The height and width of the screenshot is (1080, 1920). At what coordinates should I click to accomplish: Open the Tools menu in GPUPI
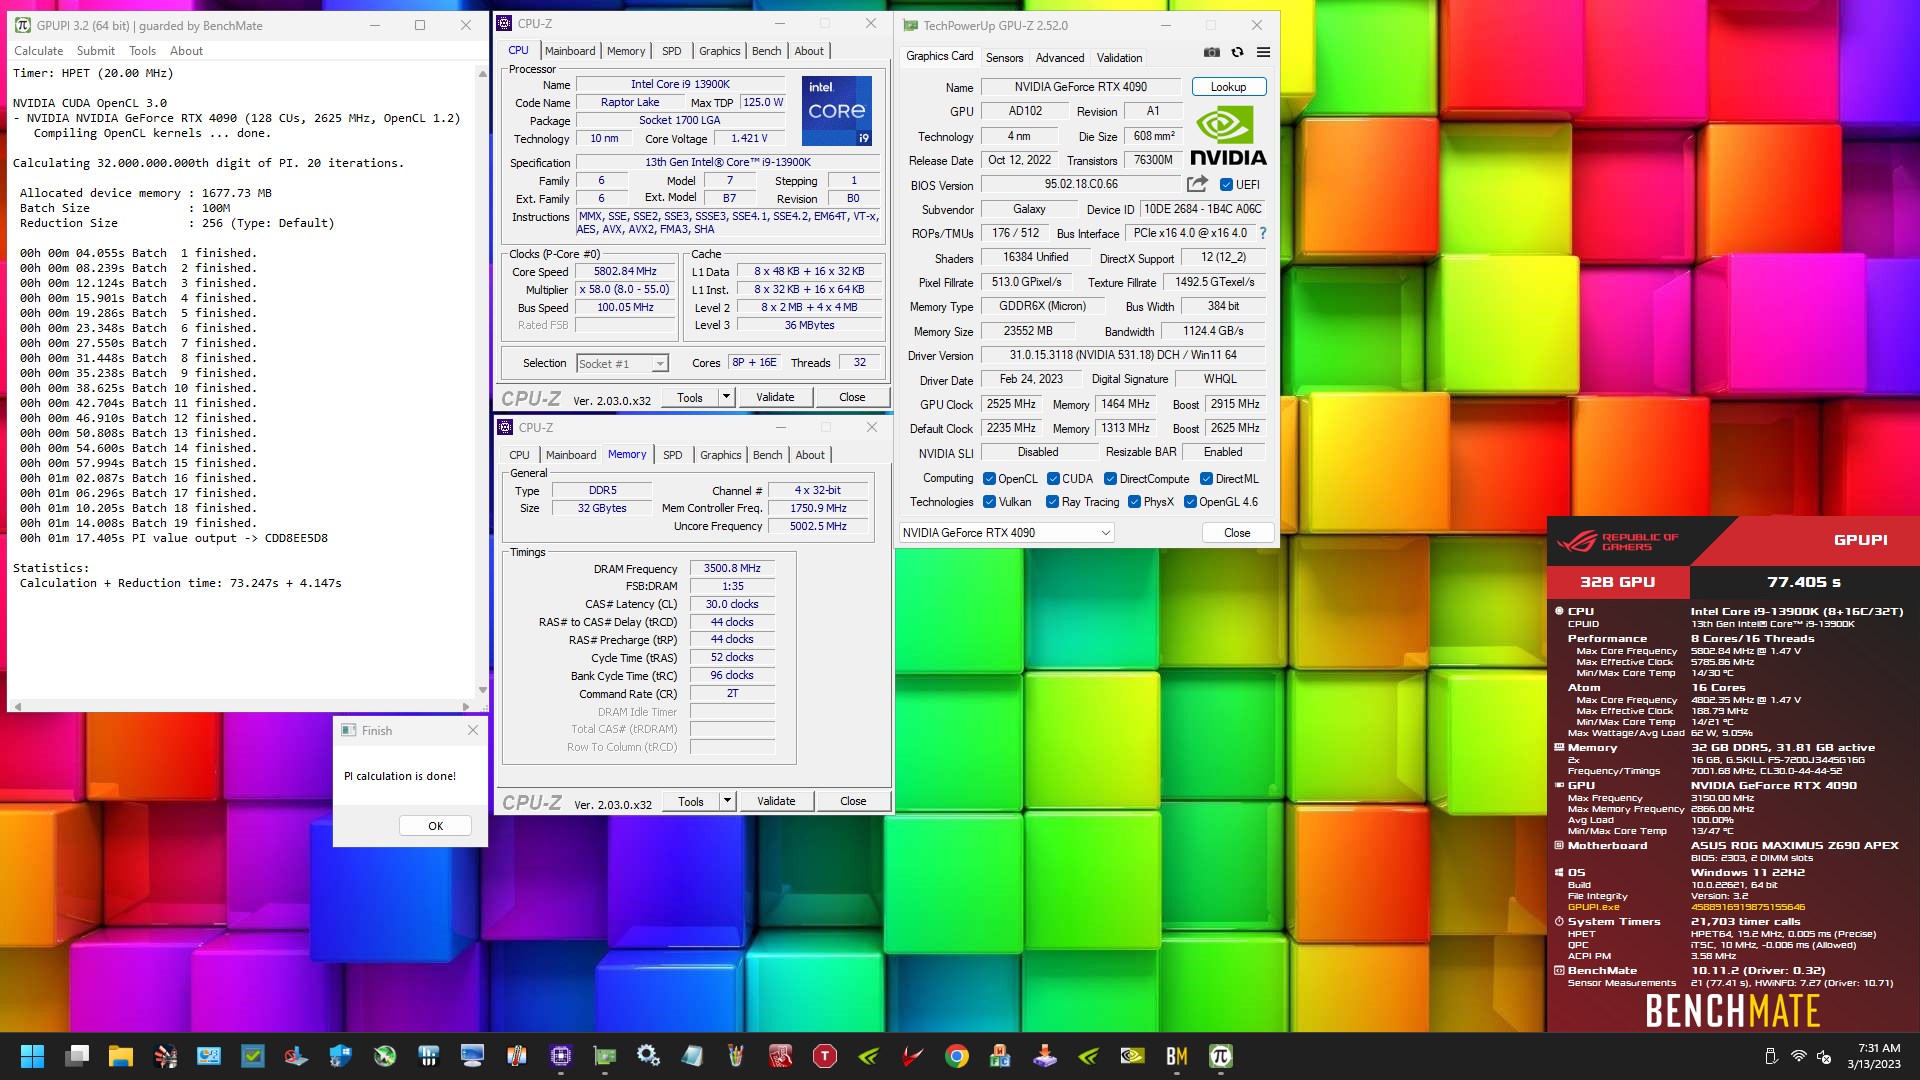[142, 51]
